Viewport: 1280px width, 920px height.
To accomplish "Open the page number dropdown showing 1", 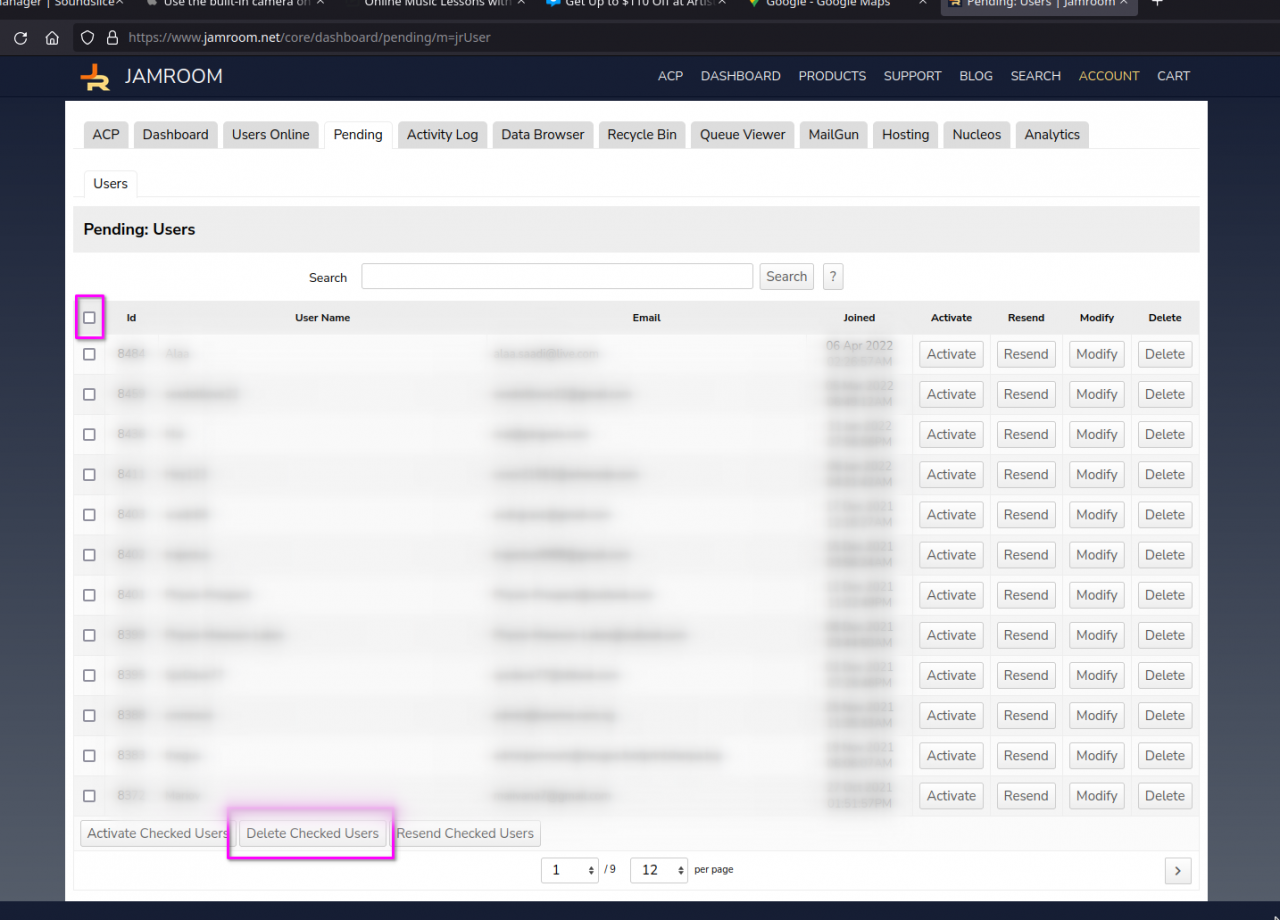I will [x=570, y=870].
